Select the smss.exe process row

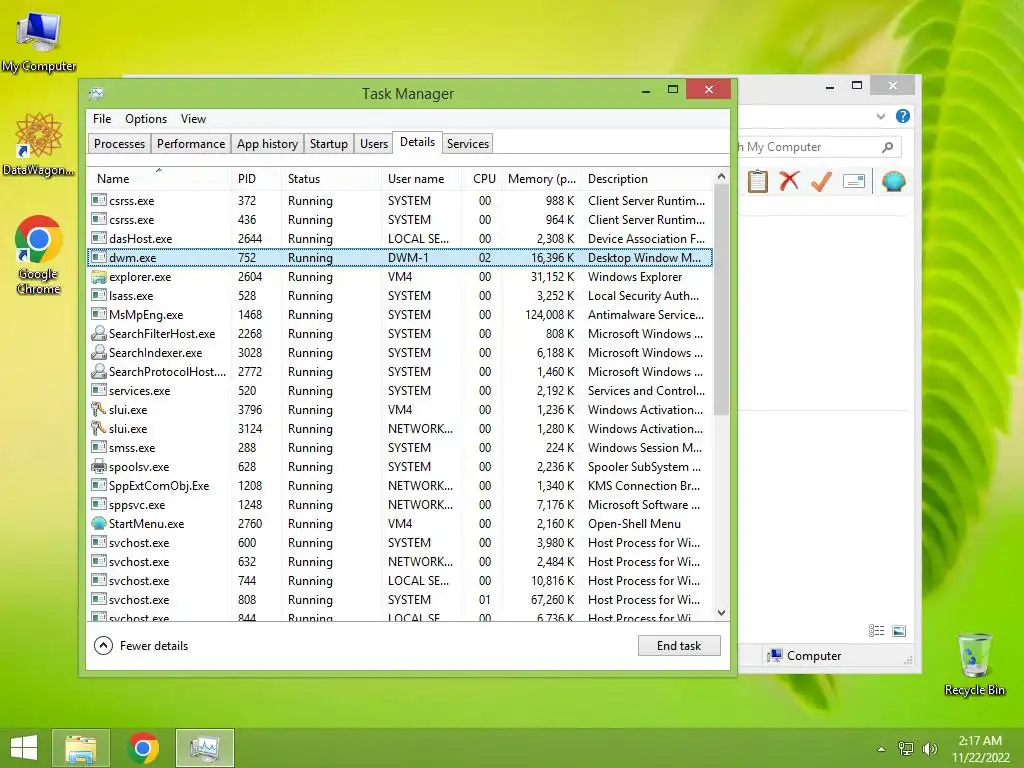(x=400, y=448)
